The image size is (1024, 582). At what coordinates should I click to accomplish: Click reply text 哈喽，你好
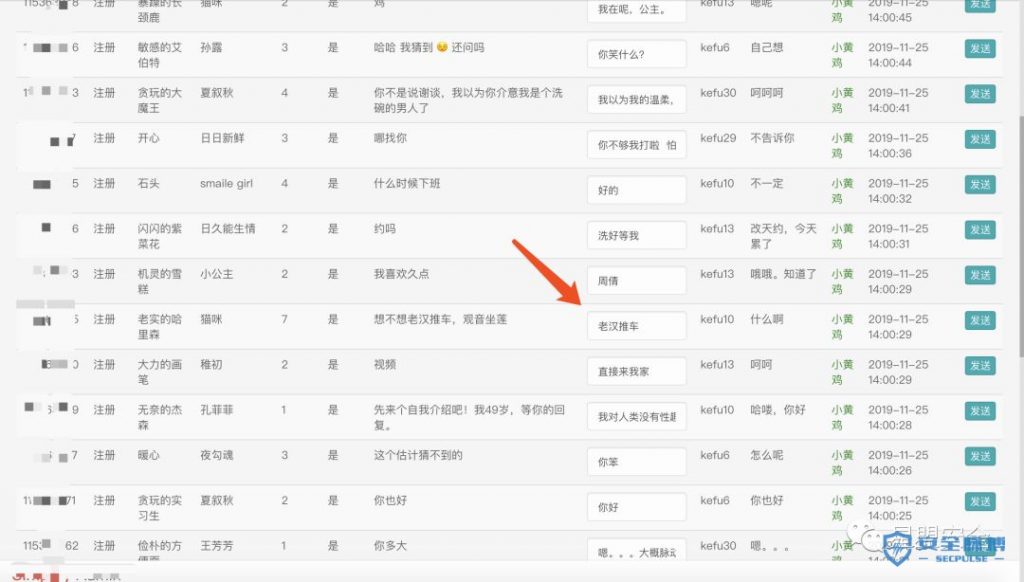778,410
